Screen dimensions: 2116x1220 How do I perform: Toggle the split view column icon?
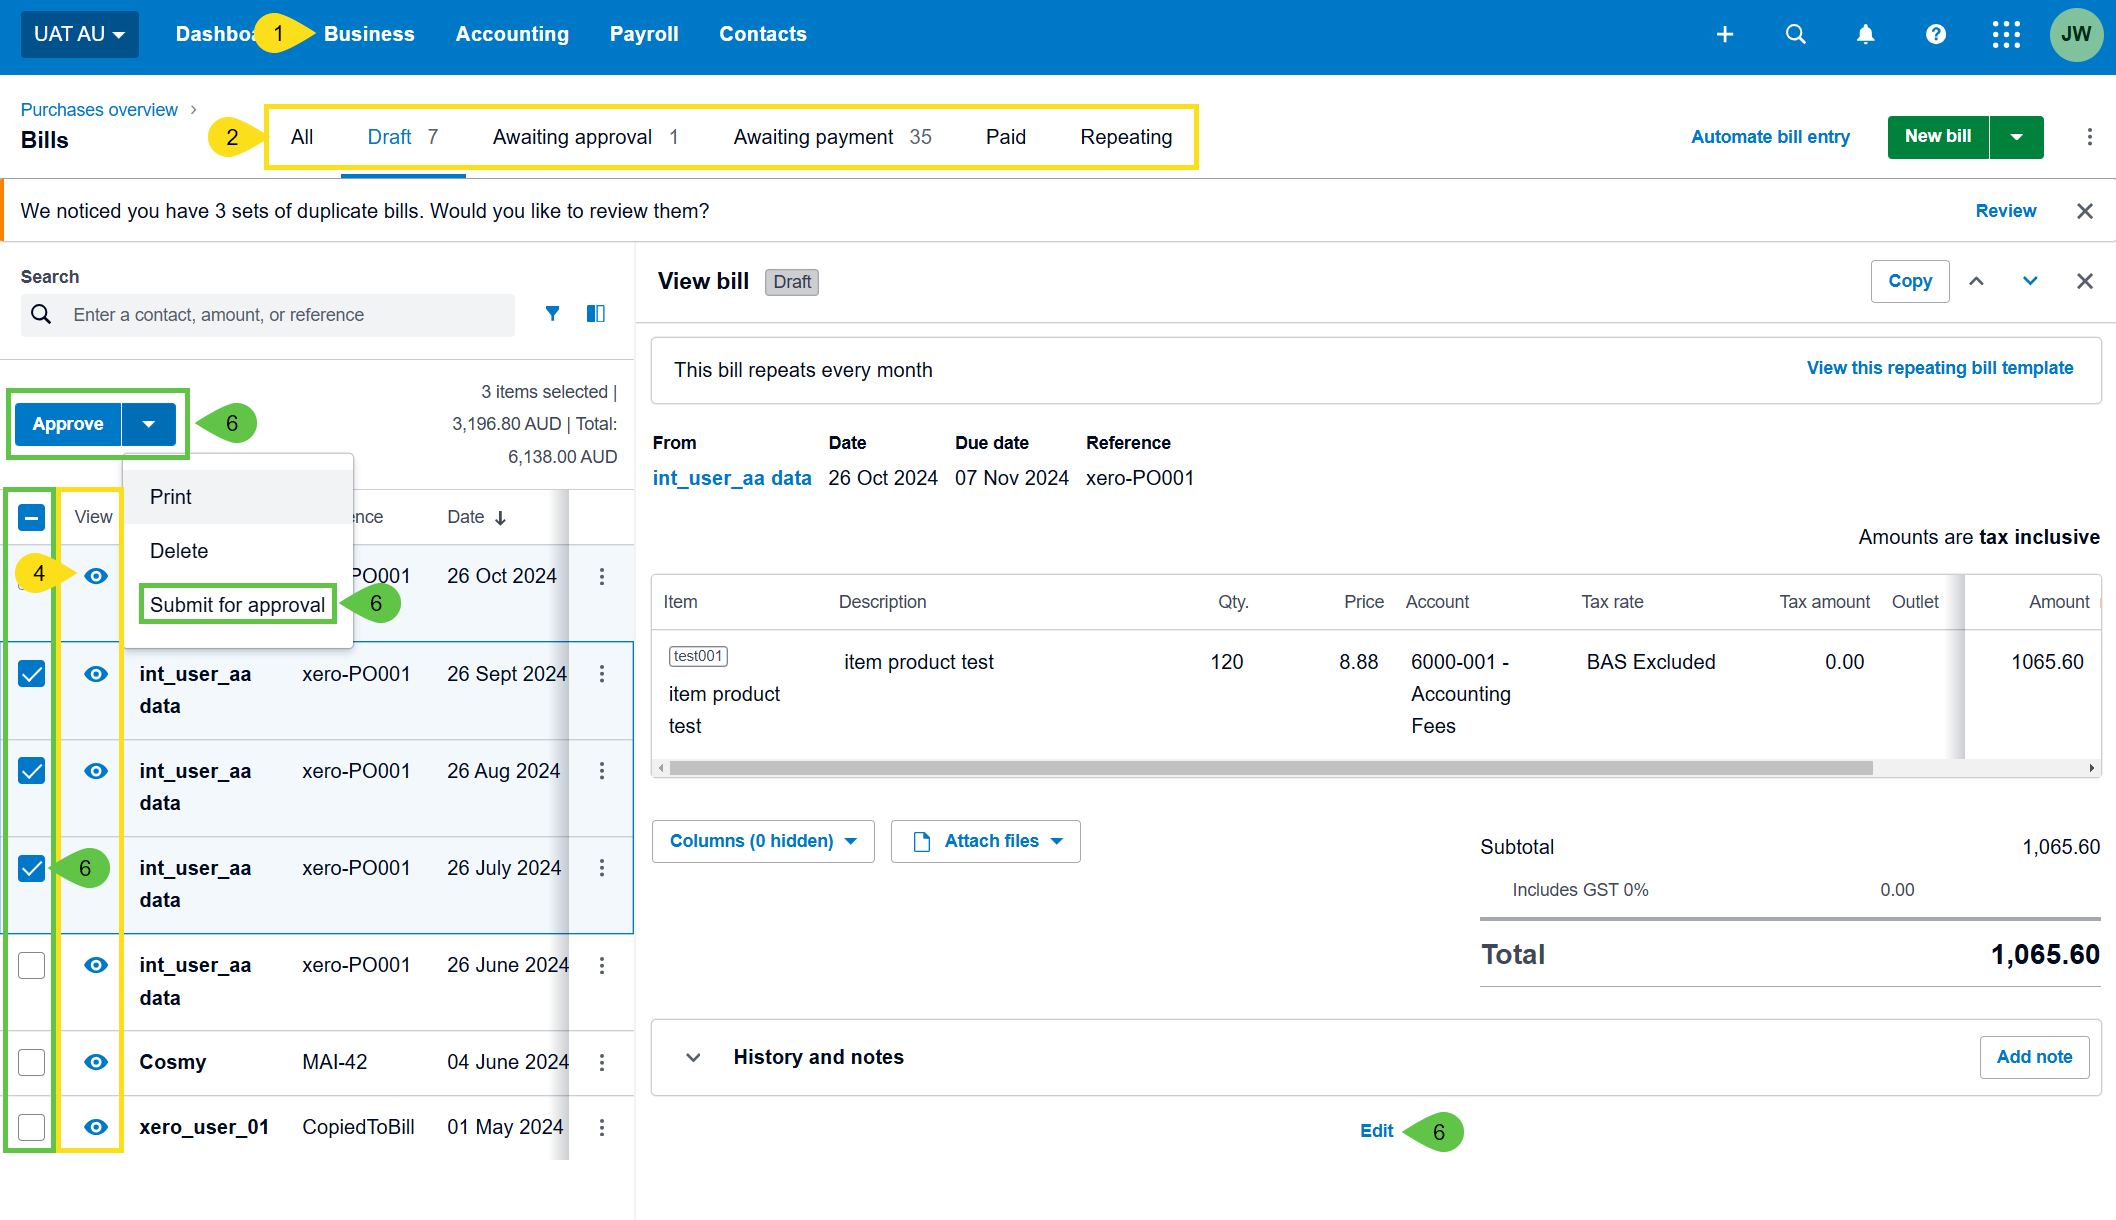point(596,314)
